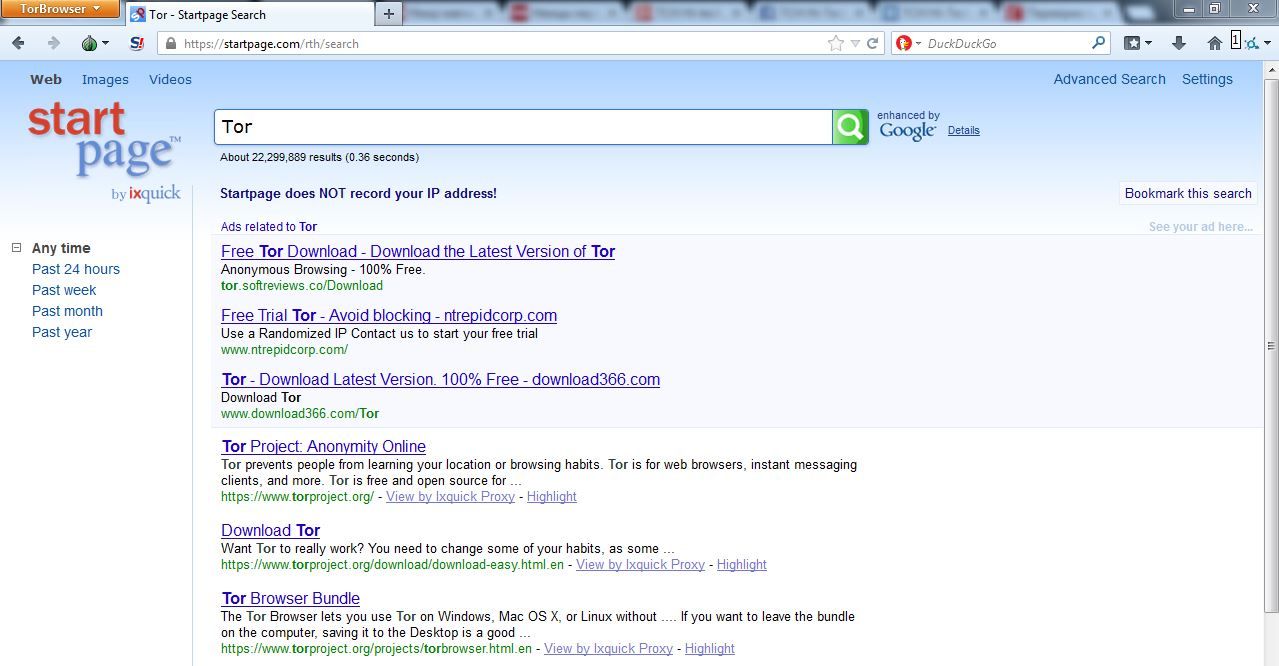The height and width of the screenshot is (666, 1279).
Task: Click the Details link near Google logo
Action: tap(963, 130)
